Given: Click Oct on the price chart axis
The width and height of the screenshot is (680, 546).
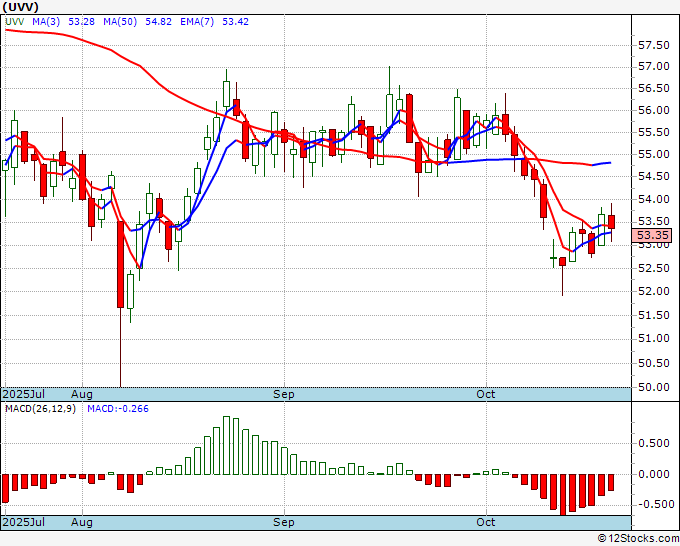Looking at the screenshot, I should coord(486,394).
